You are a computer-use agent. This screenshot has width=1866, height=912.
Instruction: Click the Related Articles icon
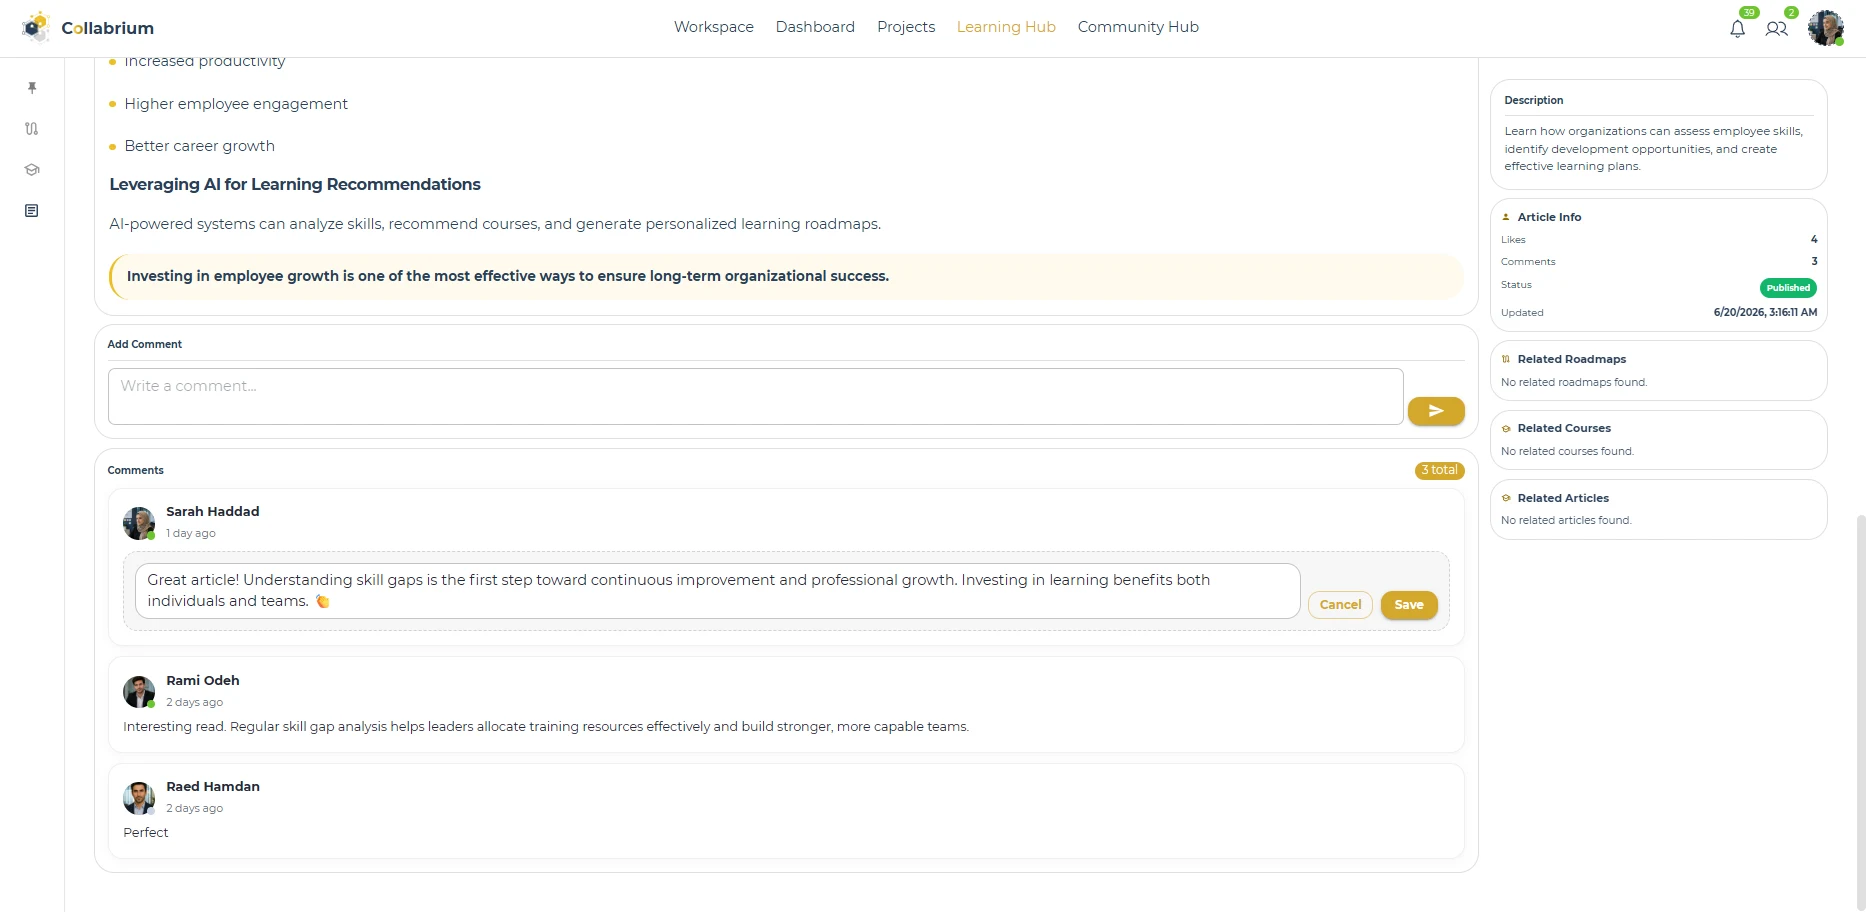1506,498
